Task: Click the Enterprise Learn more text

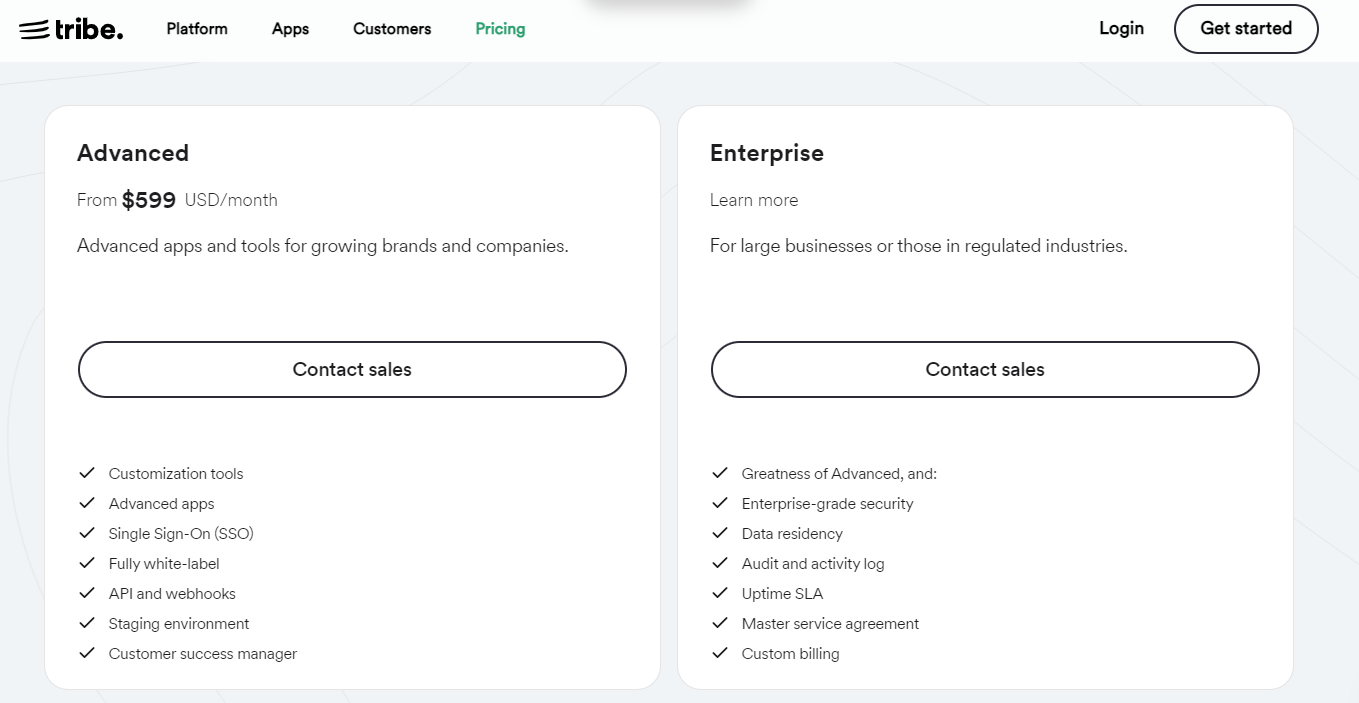Action: pos(754,200)
